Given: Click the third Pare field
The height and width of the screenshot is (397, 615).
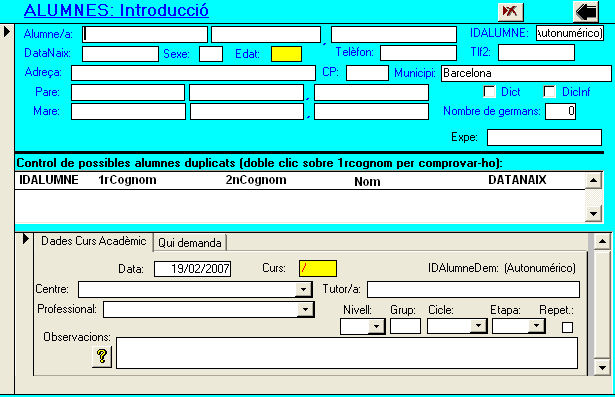Looking at the screenshot, I should point(371,93).
